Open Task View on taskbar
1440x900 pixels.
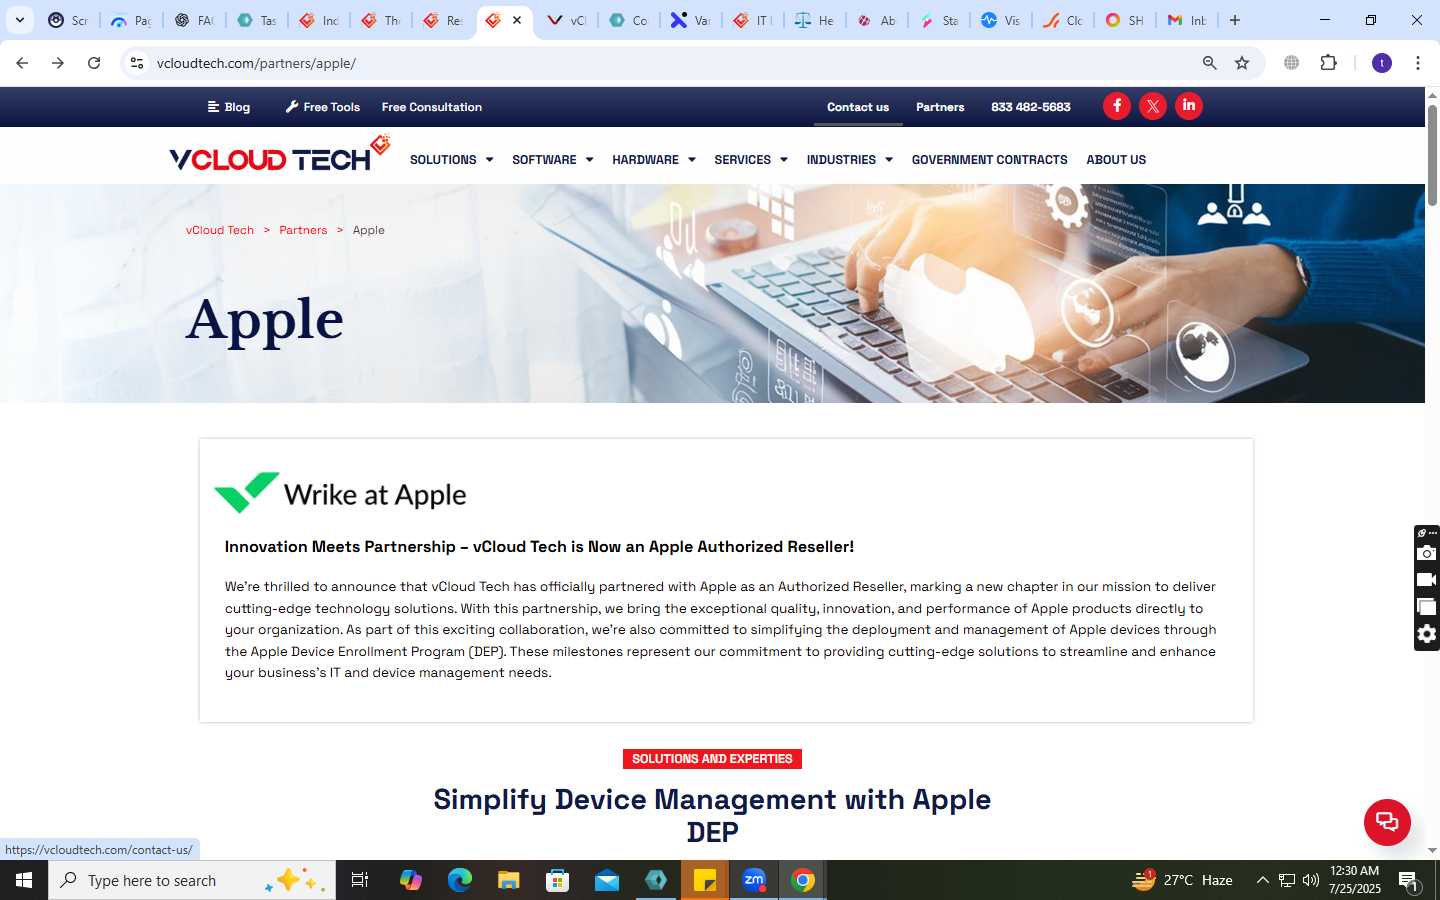coord(360,880)
